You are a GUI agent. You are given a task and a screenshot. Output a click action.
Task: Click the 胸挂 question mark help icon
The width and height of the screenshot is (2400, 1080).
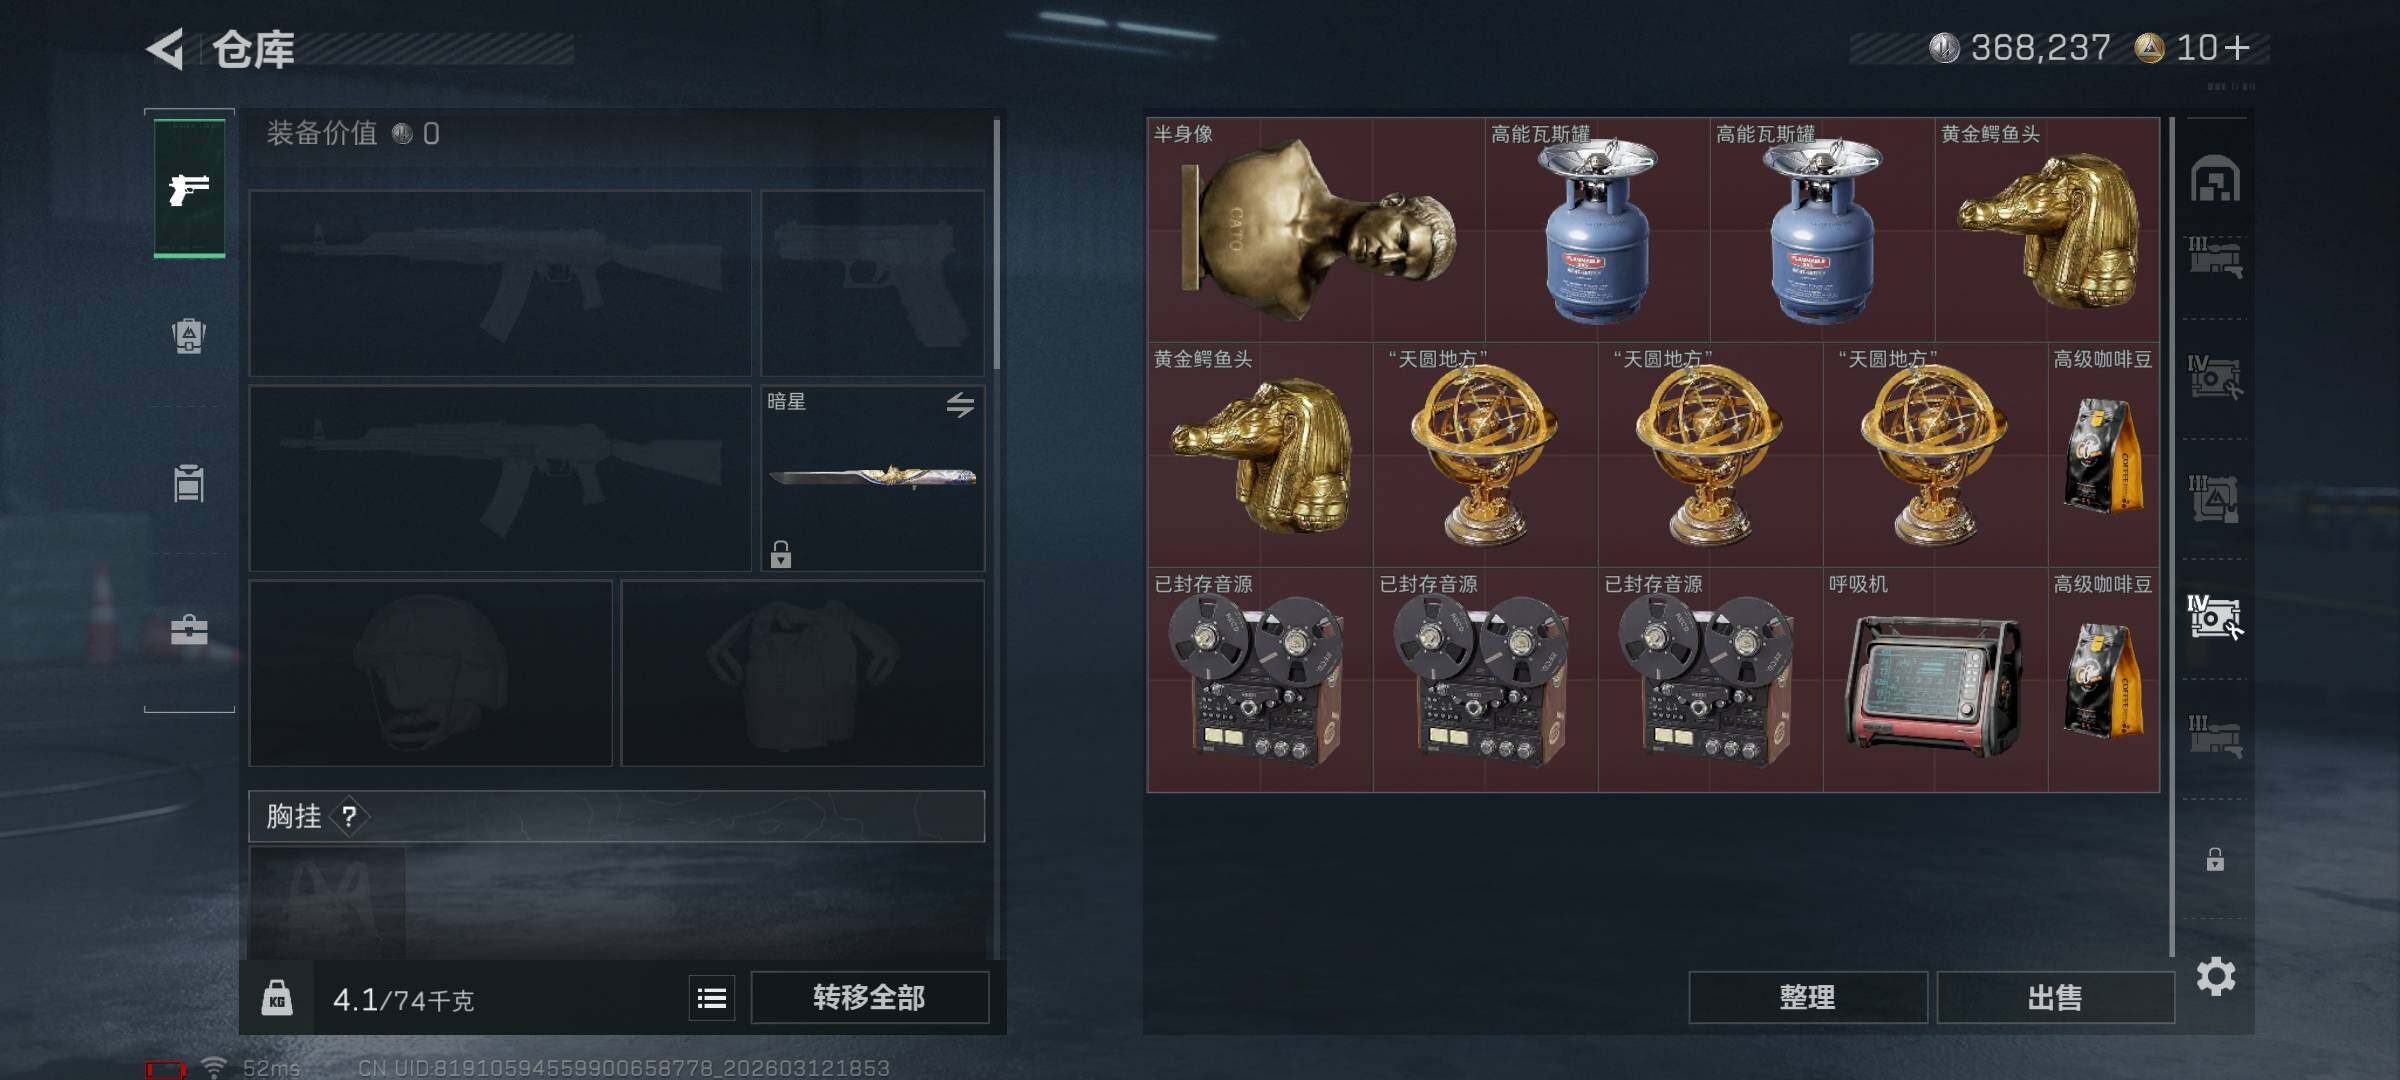[349, 817]
